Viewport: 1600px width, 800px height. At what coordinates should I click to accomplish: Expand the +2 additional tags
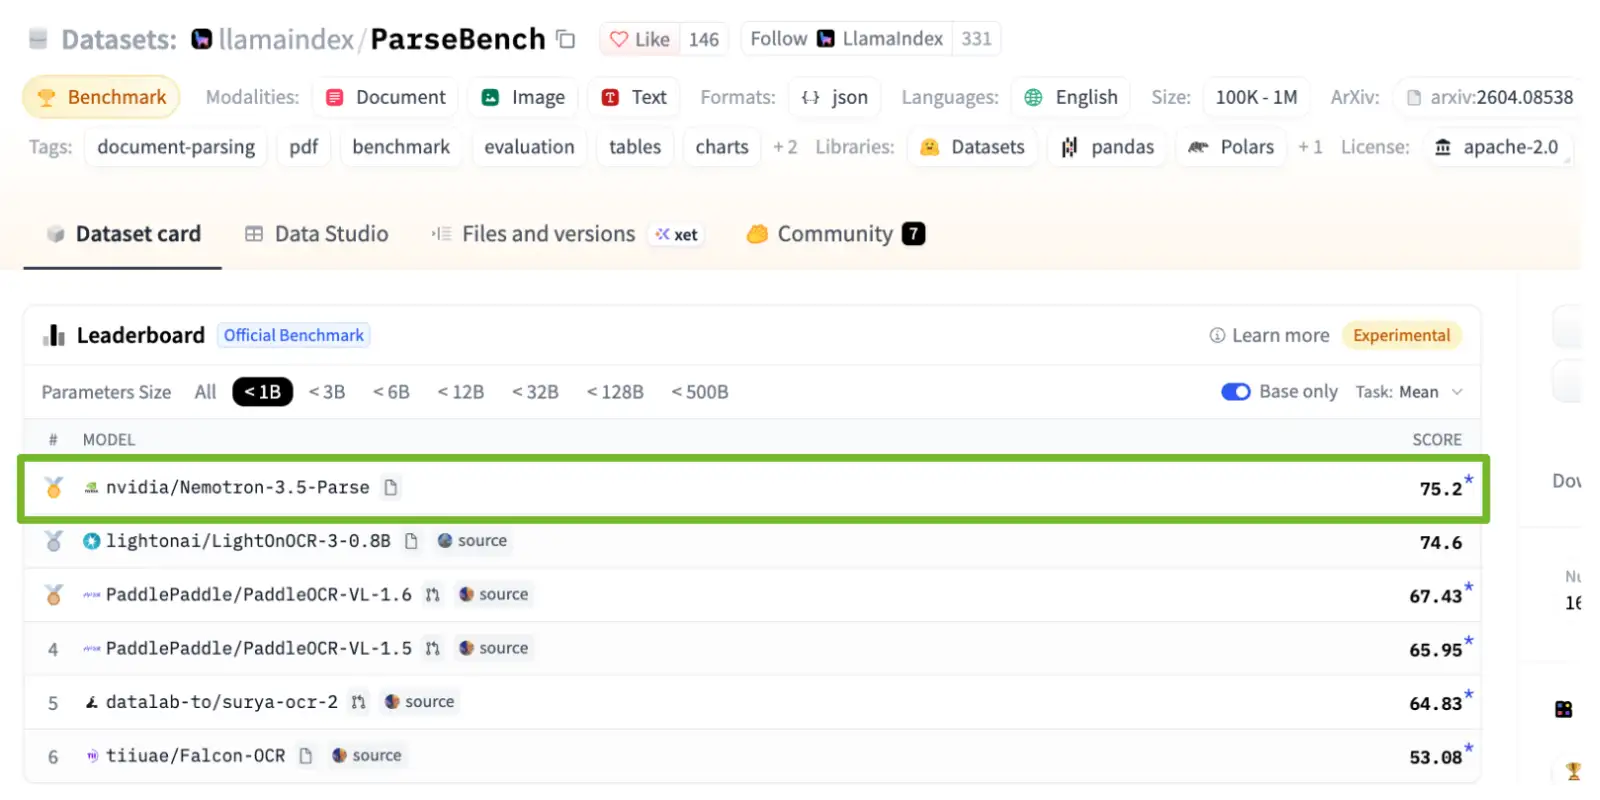click(785, 147)
